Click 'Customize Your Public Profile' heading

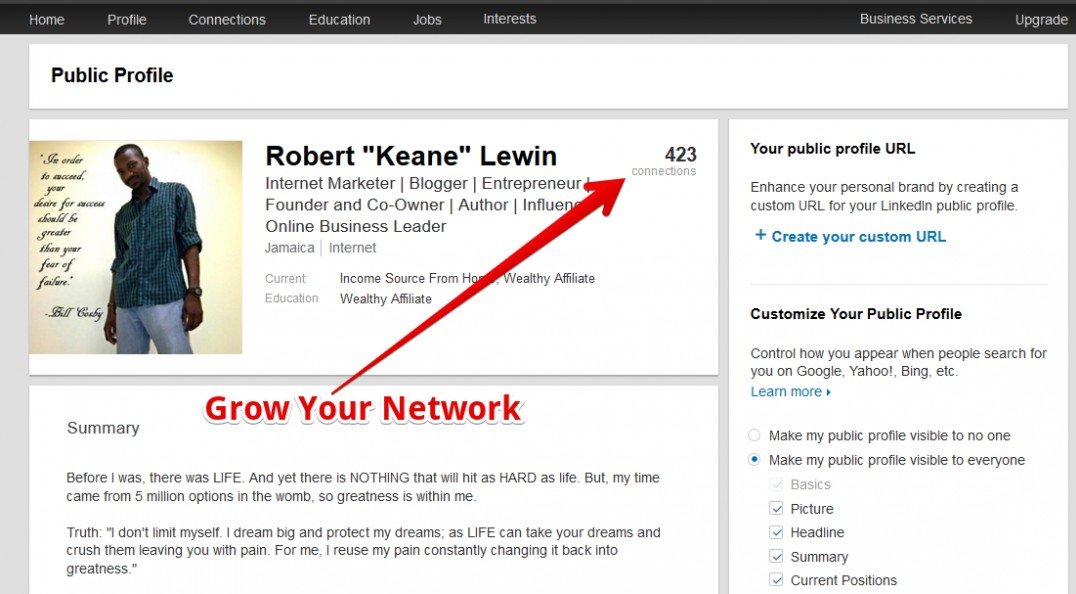click(x=856, y=314)
